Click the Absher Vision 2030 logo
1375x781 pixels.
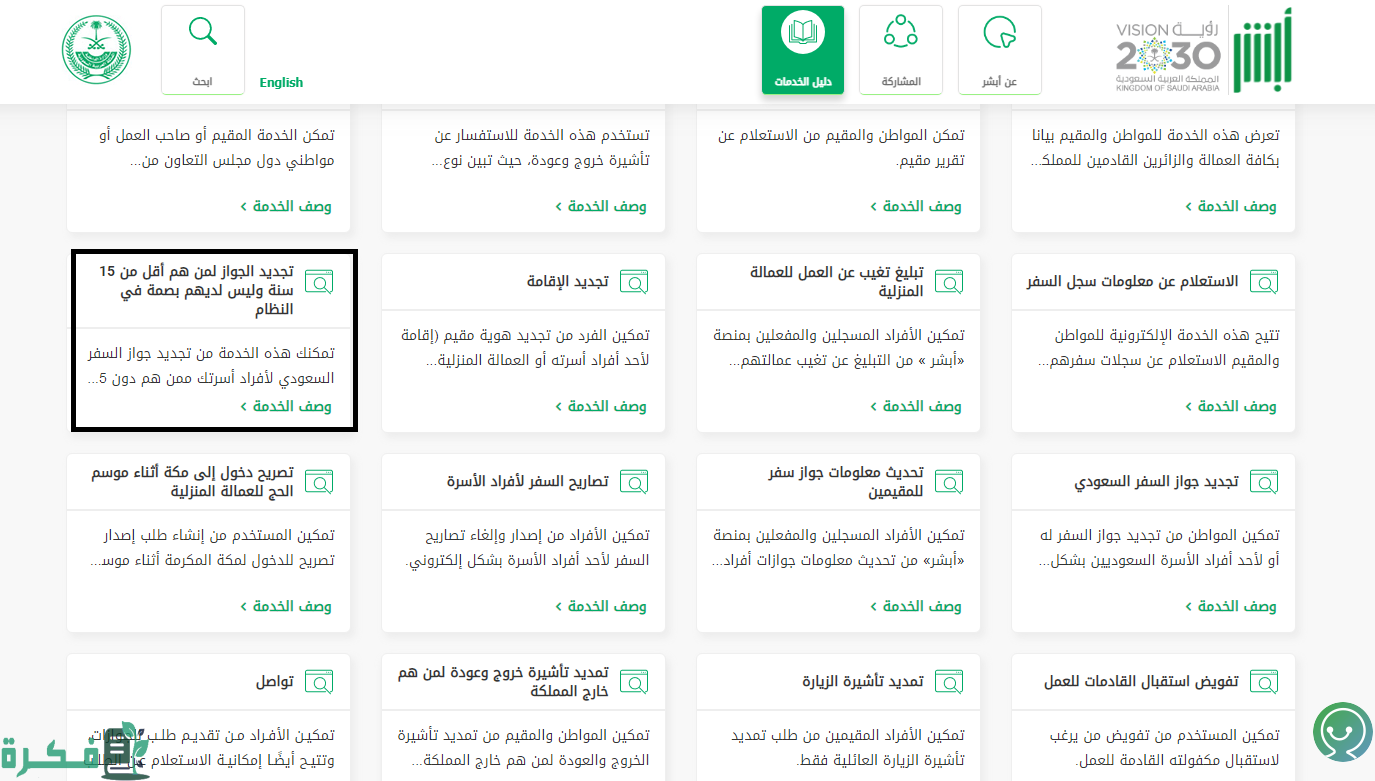pos(1203,52)
